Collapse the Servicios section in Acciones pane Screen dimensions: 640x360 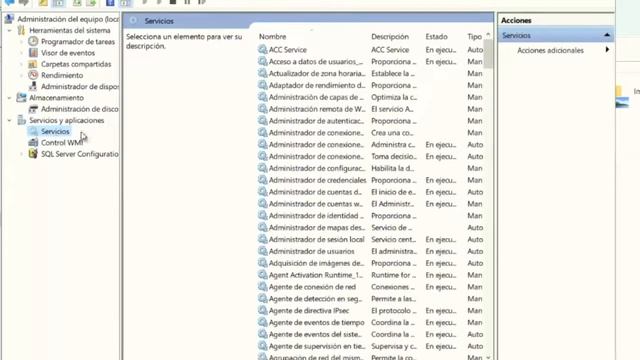[x=607, y=36]
